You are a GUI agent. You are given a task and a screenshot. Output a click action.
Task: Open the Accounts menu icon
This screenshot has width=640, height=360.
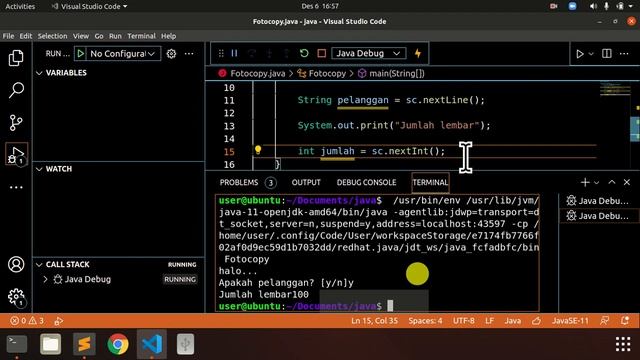16,264
